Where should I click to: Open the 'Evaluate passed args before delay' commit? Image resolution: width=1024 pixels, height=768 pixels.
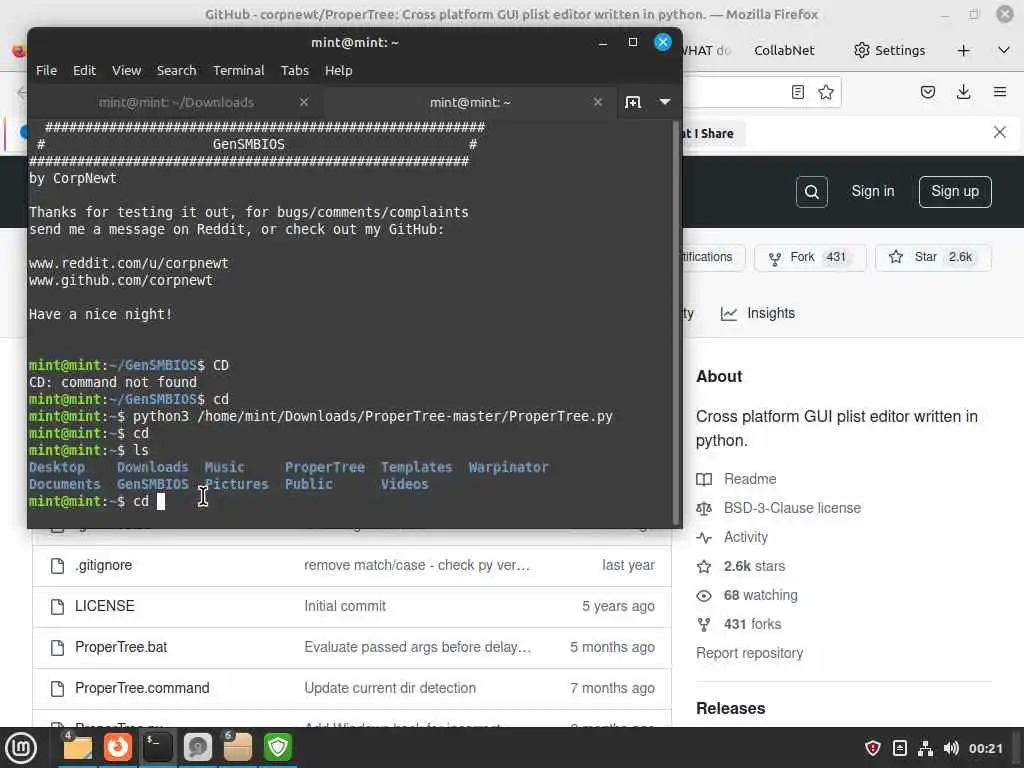point(417,647)
